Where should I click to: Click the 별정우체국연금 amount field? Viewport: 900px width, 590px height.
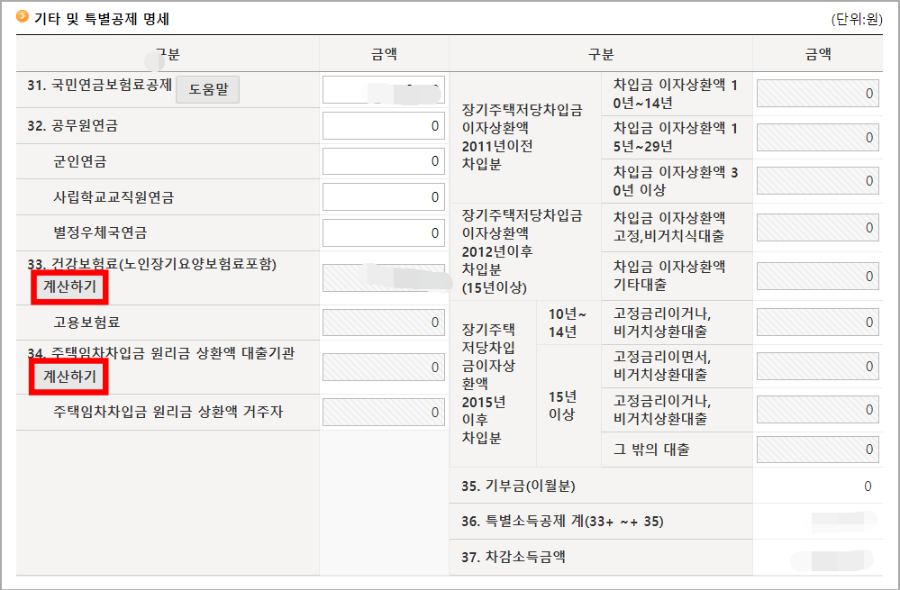click(x=384, y=232)
